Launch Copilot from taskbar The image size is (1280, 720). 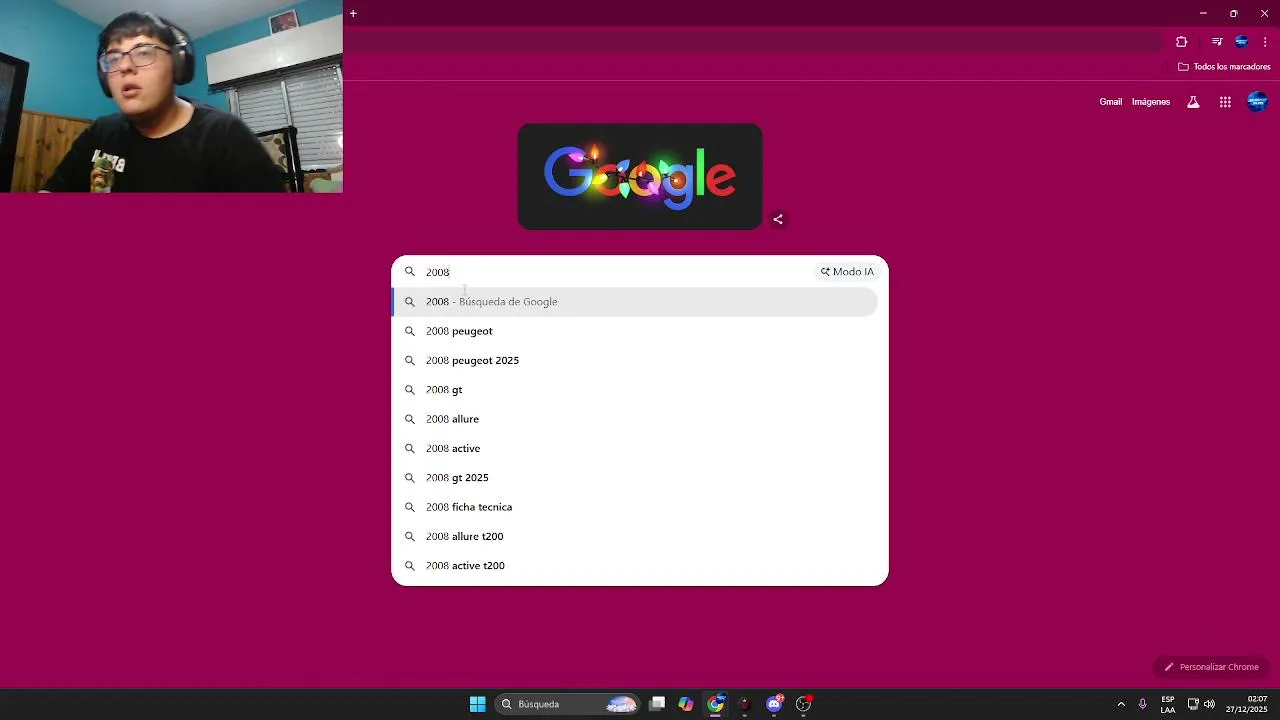[686, 704]
